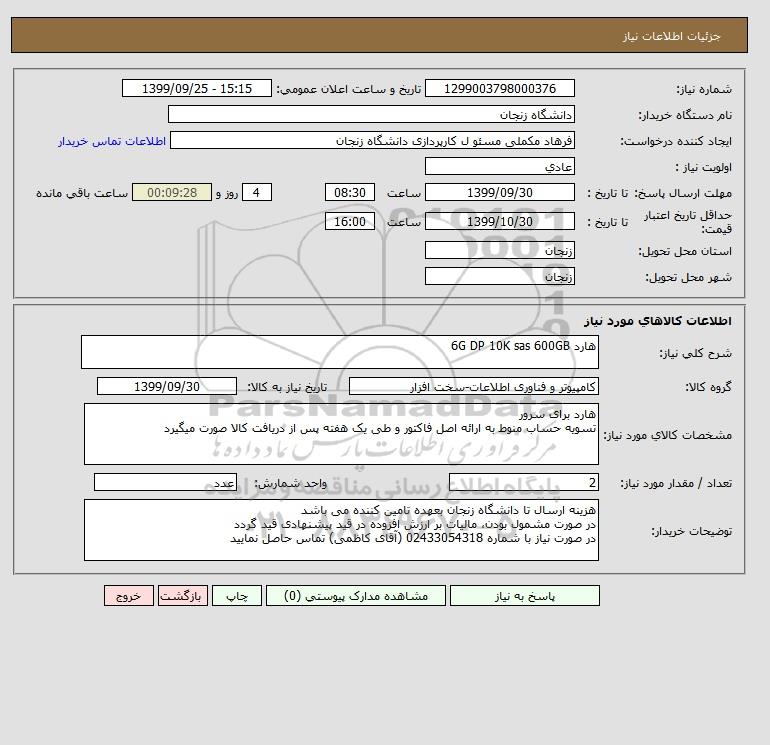Click the product need date field 1399/09/30
Screen dimensions: 770x745
167,386
